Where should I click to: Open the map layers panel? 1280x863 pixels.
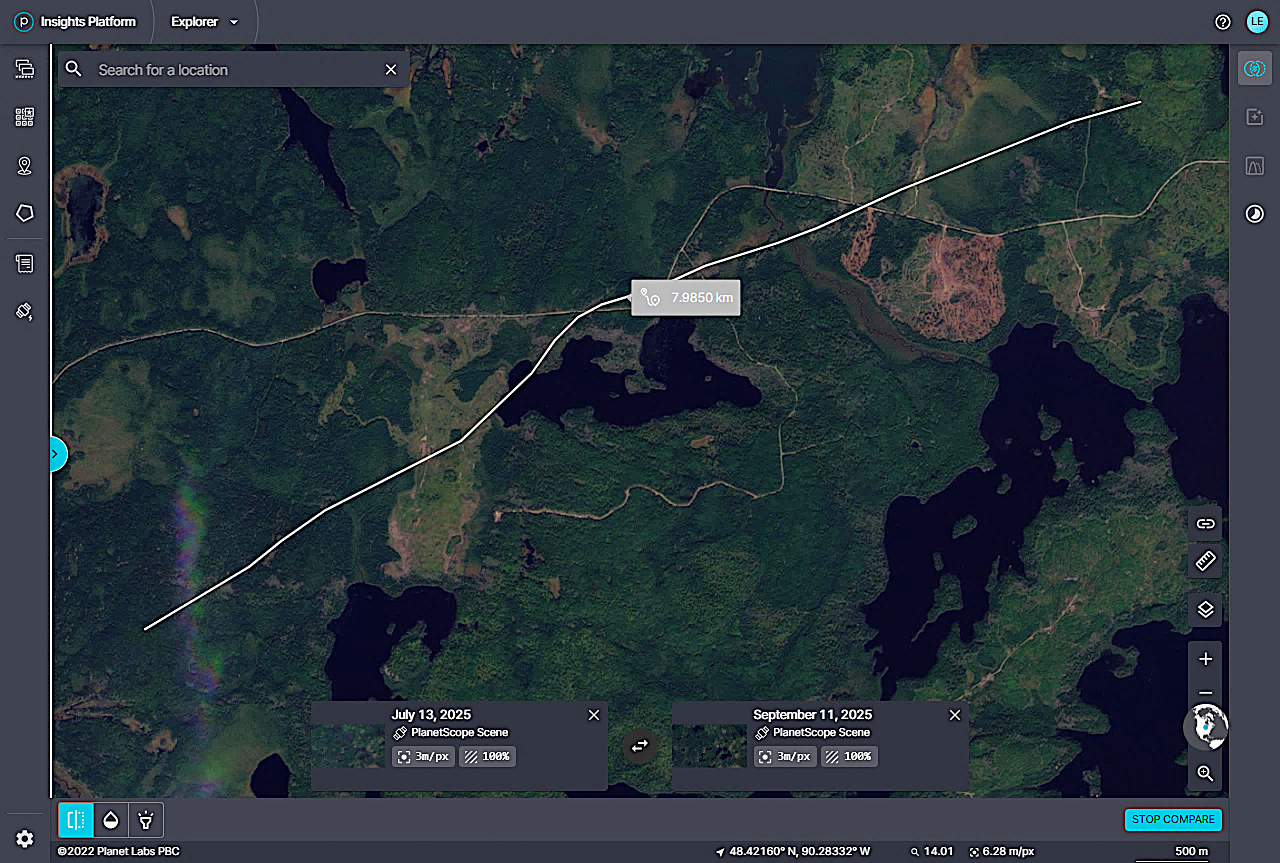coord(1205,609)
